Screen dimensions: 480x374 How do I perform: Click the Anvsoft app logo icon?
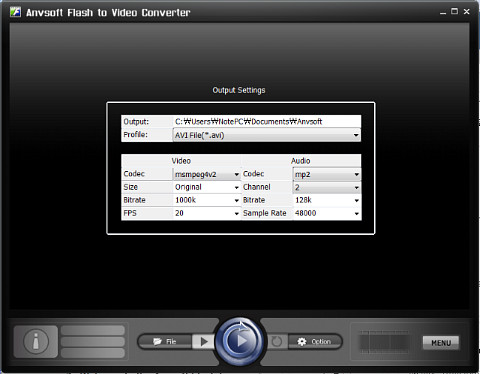click(15, 12)
